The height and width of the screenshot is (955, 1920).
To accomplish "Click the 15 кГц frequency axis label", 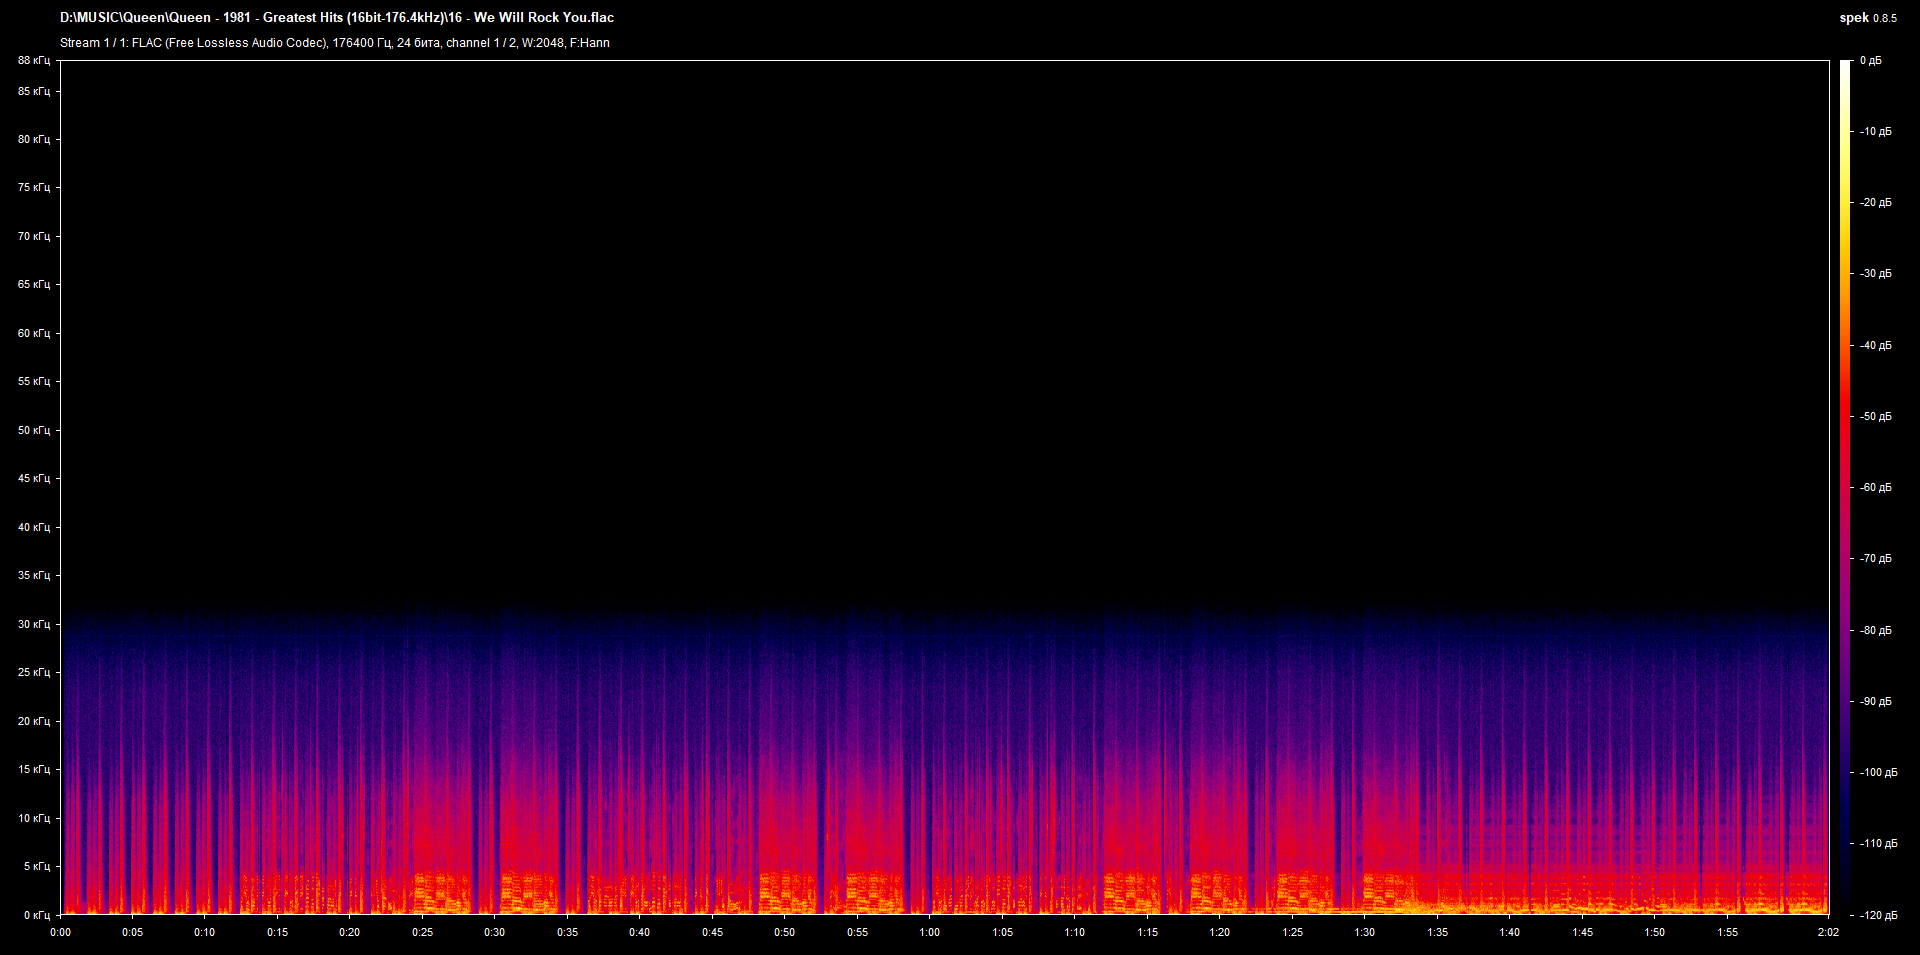I will 34,769.
